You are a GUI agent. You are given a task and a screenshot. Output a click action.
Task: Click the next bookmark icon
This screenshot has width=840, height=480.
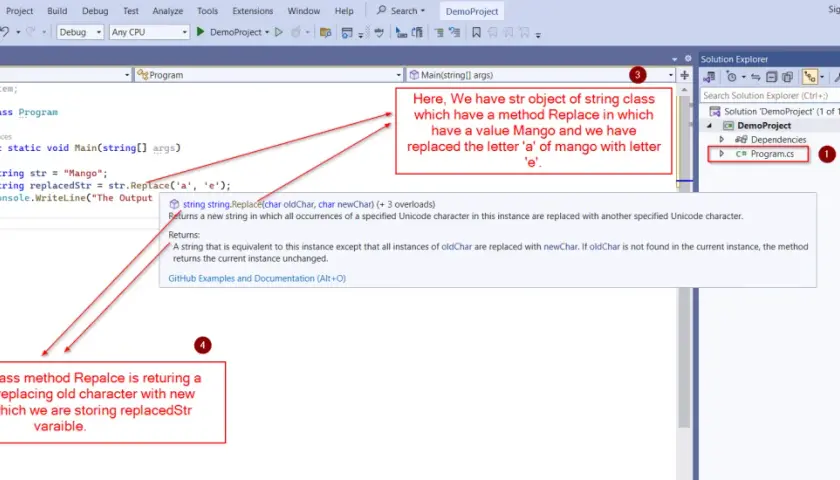pos(508,33)
